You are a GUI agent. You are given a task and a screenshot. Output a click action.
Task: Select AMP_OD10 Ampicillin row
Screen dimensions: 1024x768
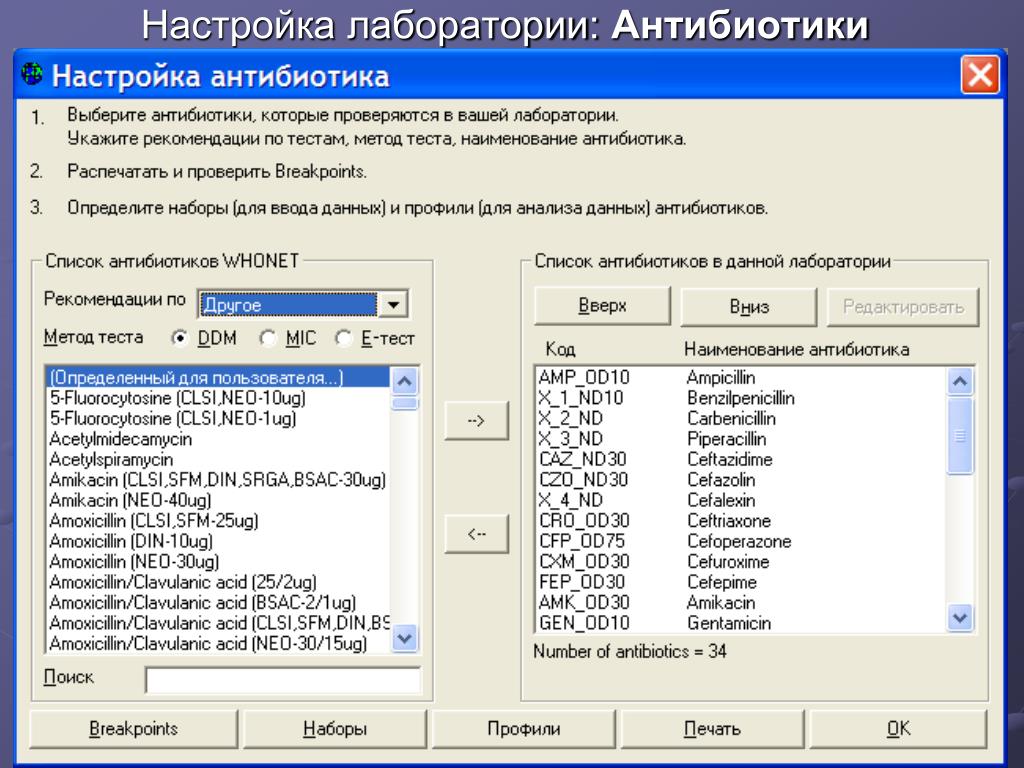coord(741,377)
